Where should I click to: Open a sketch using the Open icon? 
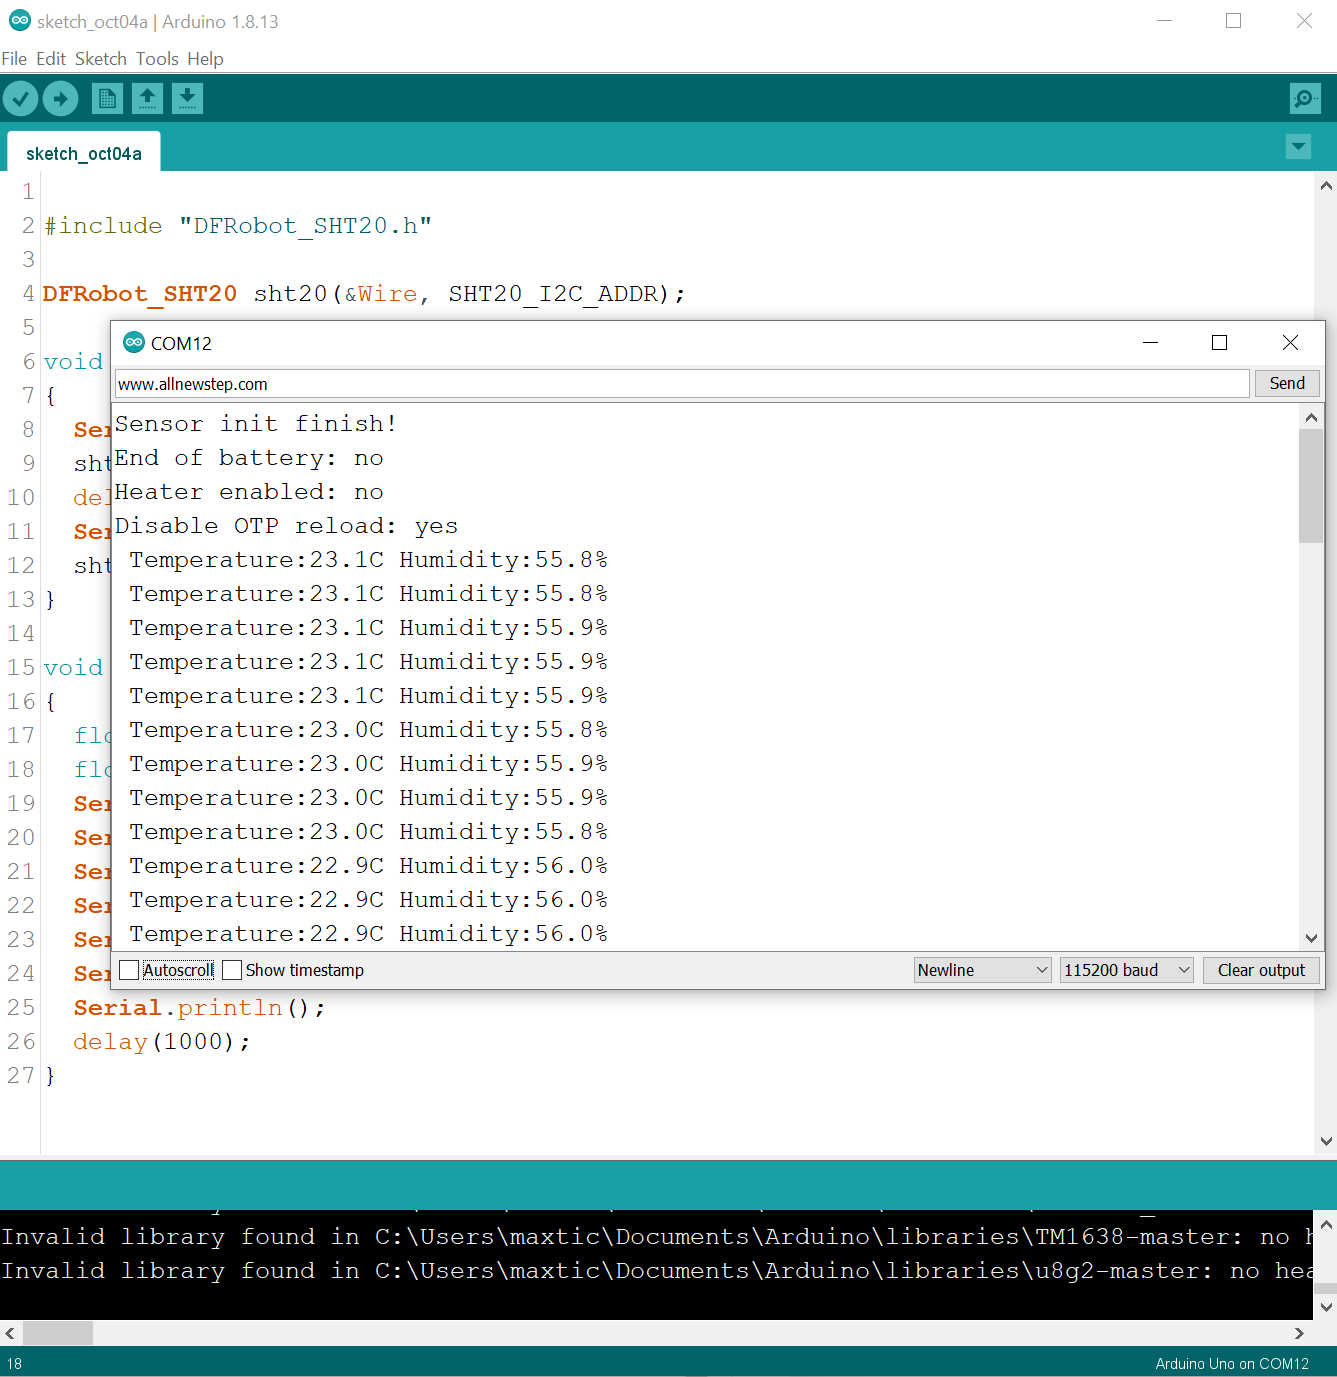click(x=147, y=98)
